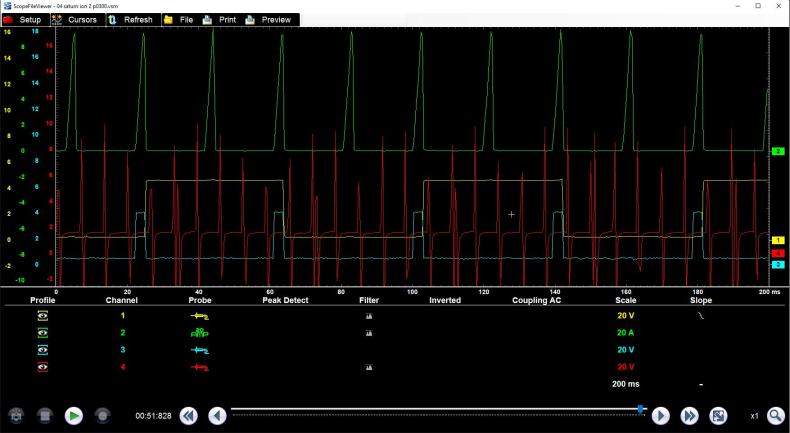Step forward one frame button
This screenshot has height=433, width=790.
[661, 415]
